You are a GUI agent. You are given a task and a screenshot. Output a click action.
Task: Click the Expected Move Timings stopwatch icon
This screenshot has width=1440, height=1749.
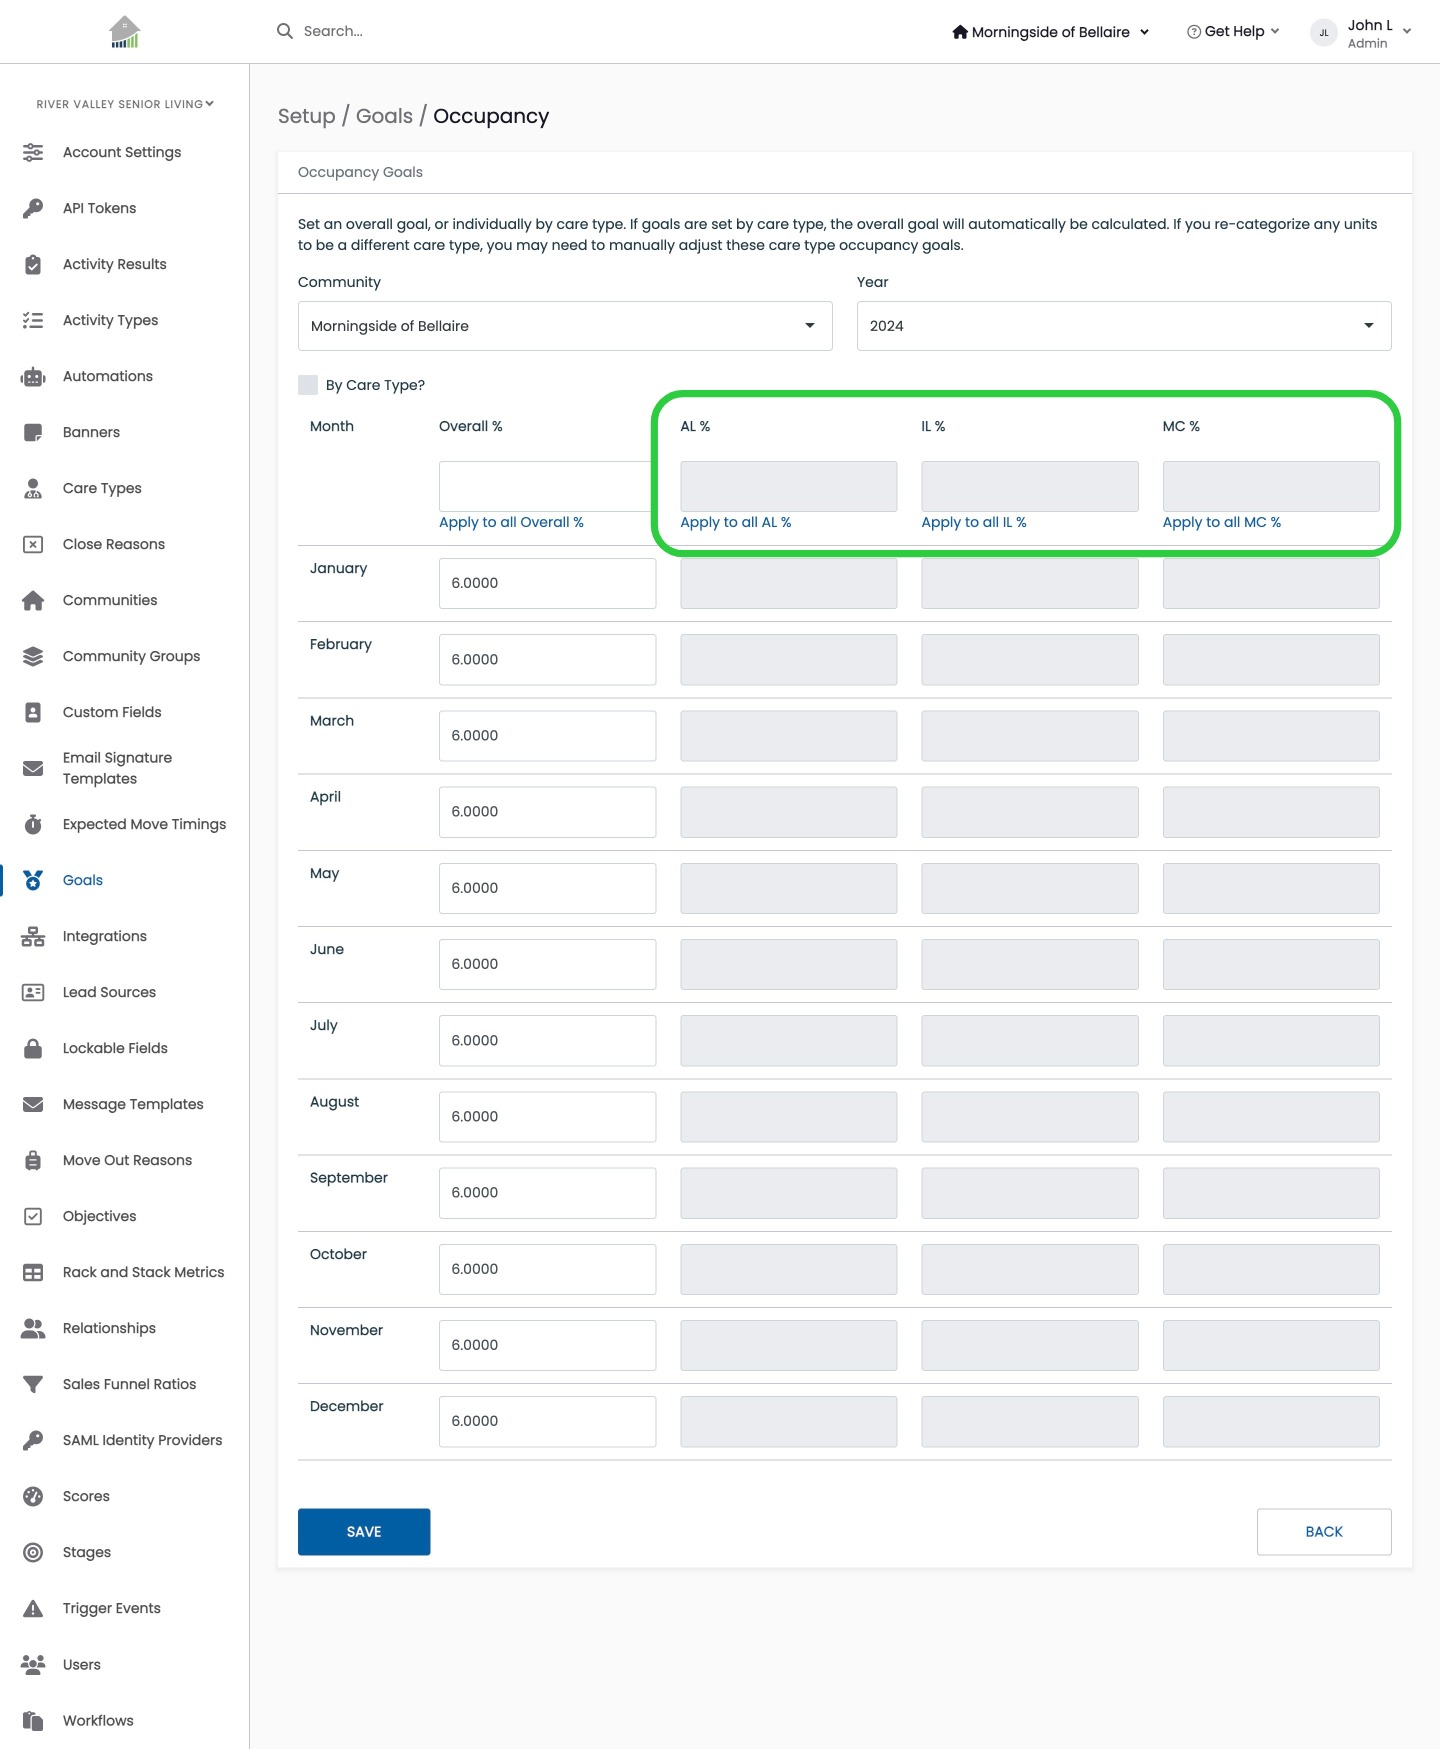pyautogui.click(x=33, y=824)
